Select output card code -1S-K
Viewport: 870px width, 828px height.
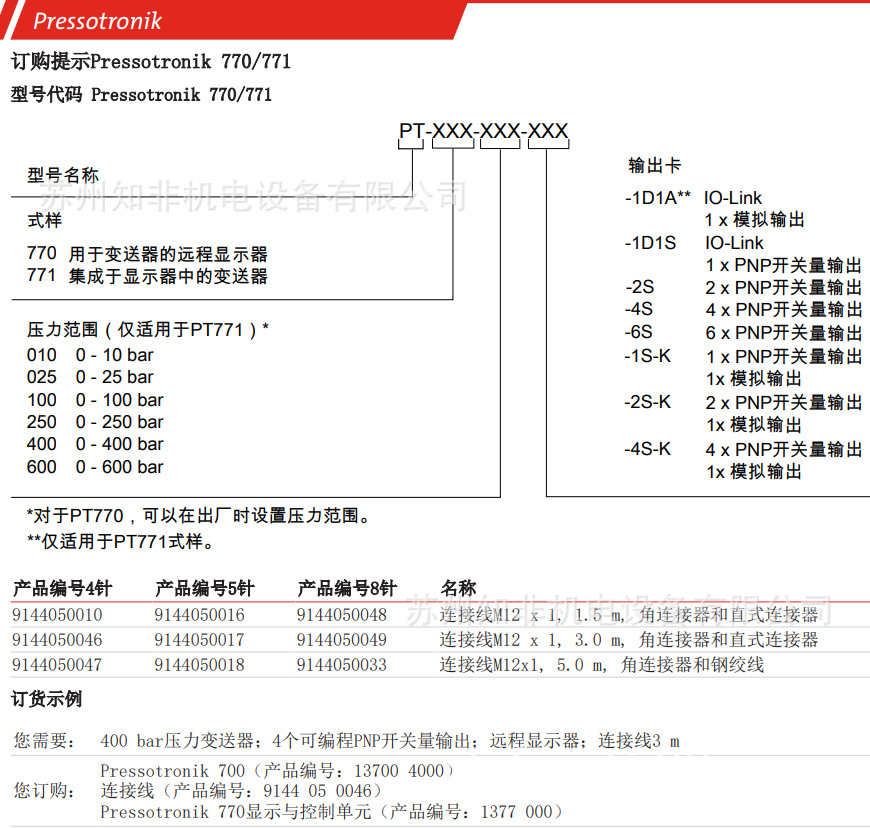point(648,356)
